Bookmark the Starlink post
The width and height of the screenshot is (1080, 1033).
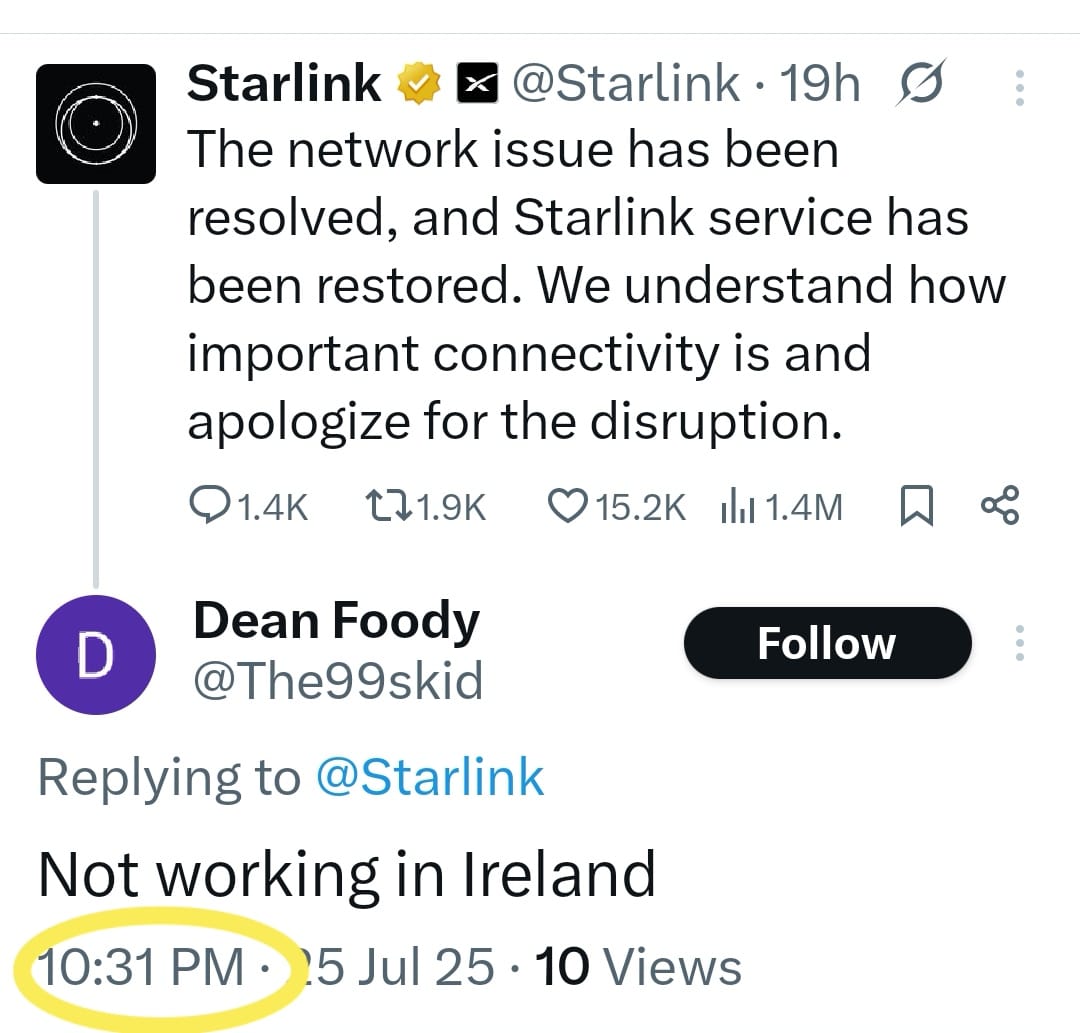[x=916, y=507]
